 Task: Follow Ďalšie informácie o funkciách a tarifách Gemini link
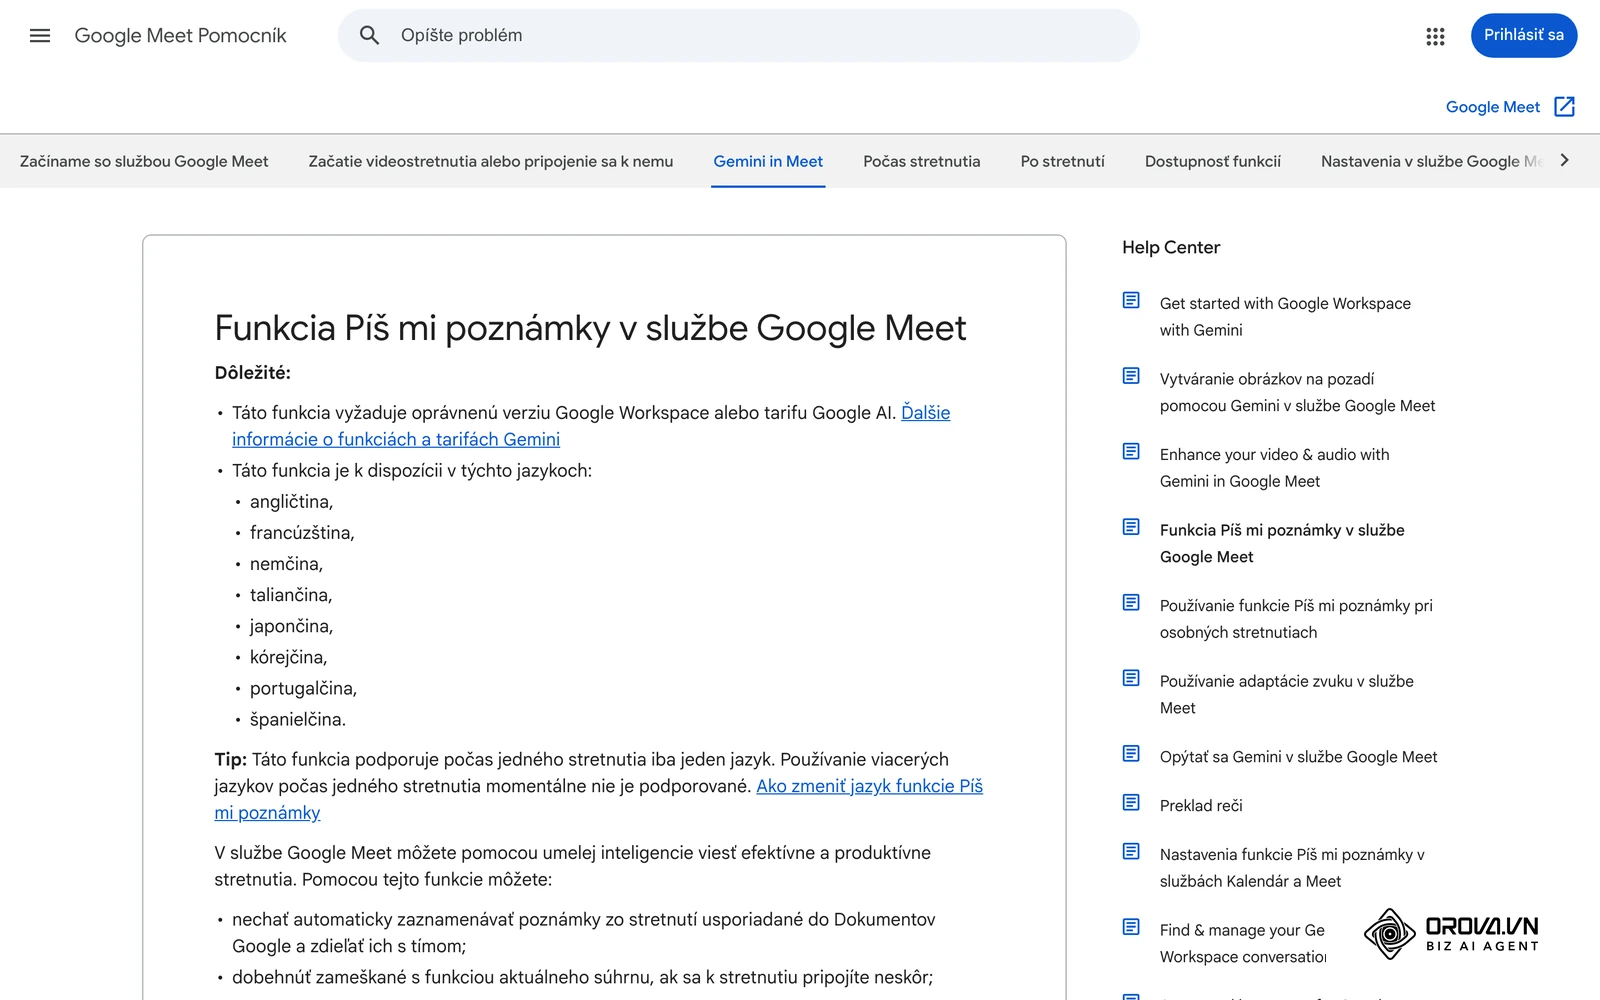pos(591,426)
